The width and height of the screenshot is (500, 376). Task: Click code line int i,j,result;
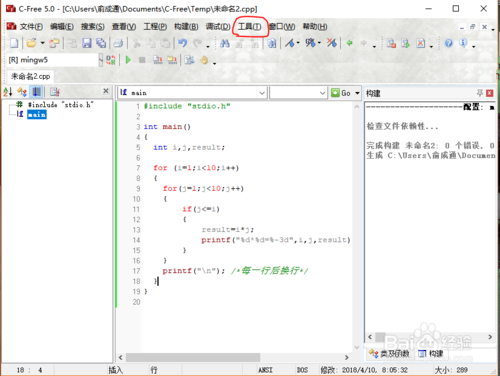point(189,147)
